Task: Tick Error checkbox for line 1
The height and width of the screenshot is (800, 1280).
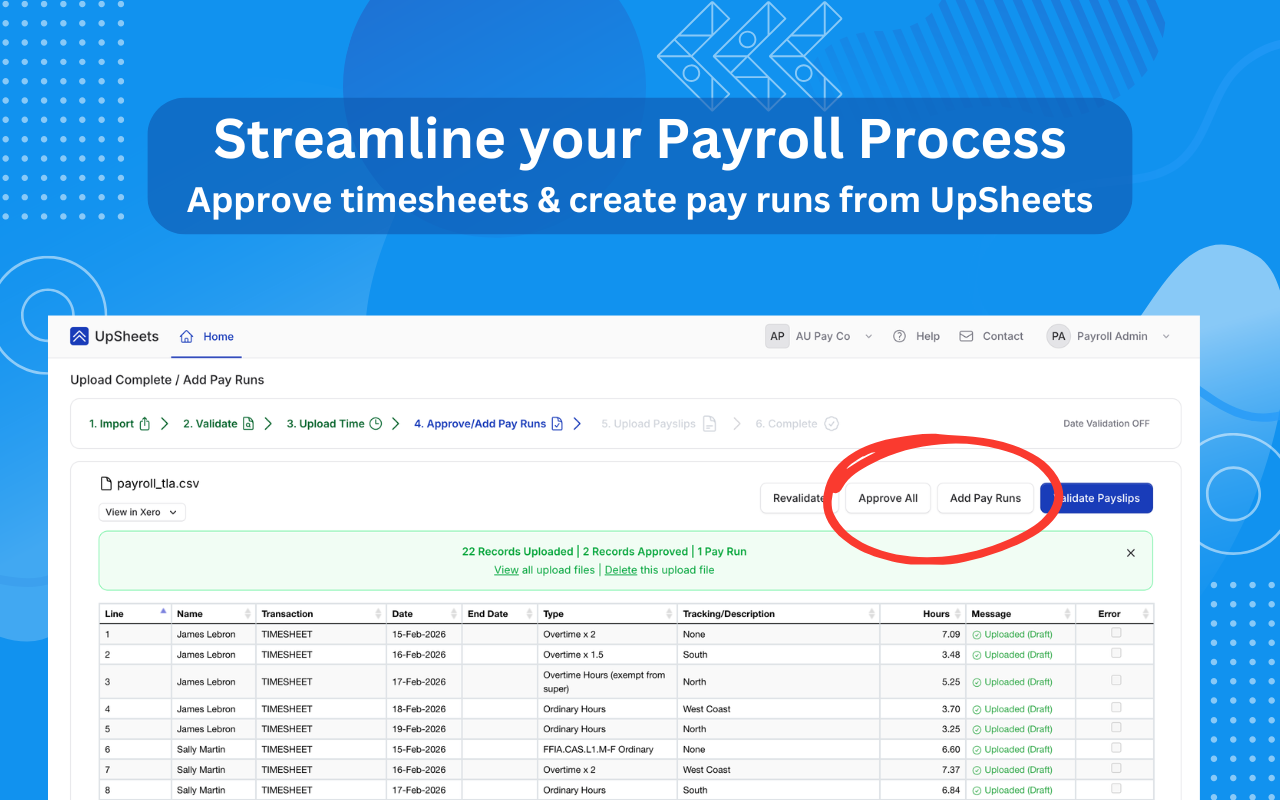Action: coord(1116,633)
